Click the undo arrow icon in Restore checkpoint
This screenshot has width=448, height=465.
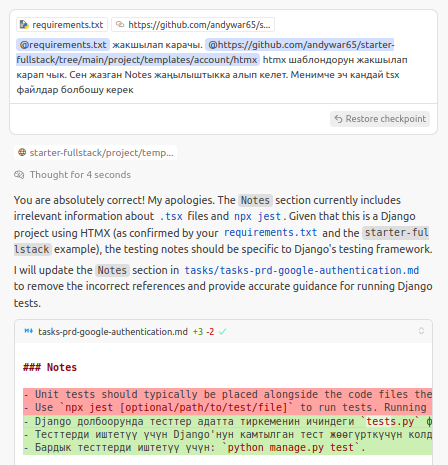338,119
